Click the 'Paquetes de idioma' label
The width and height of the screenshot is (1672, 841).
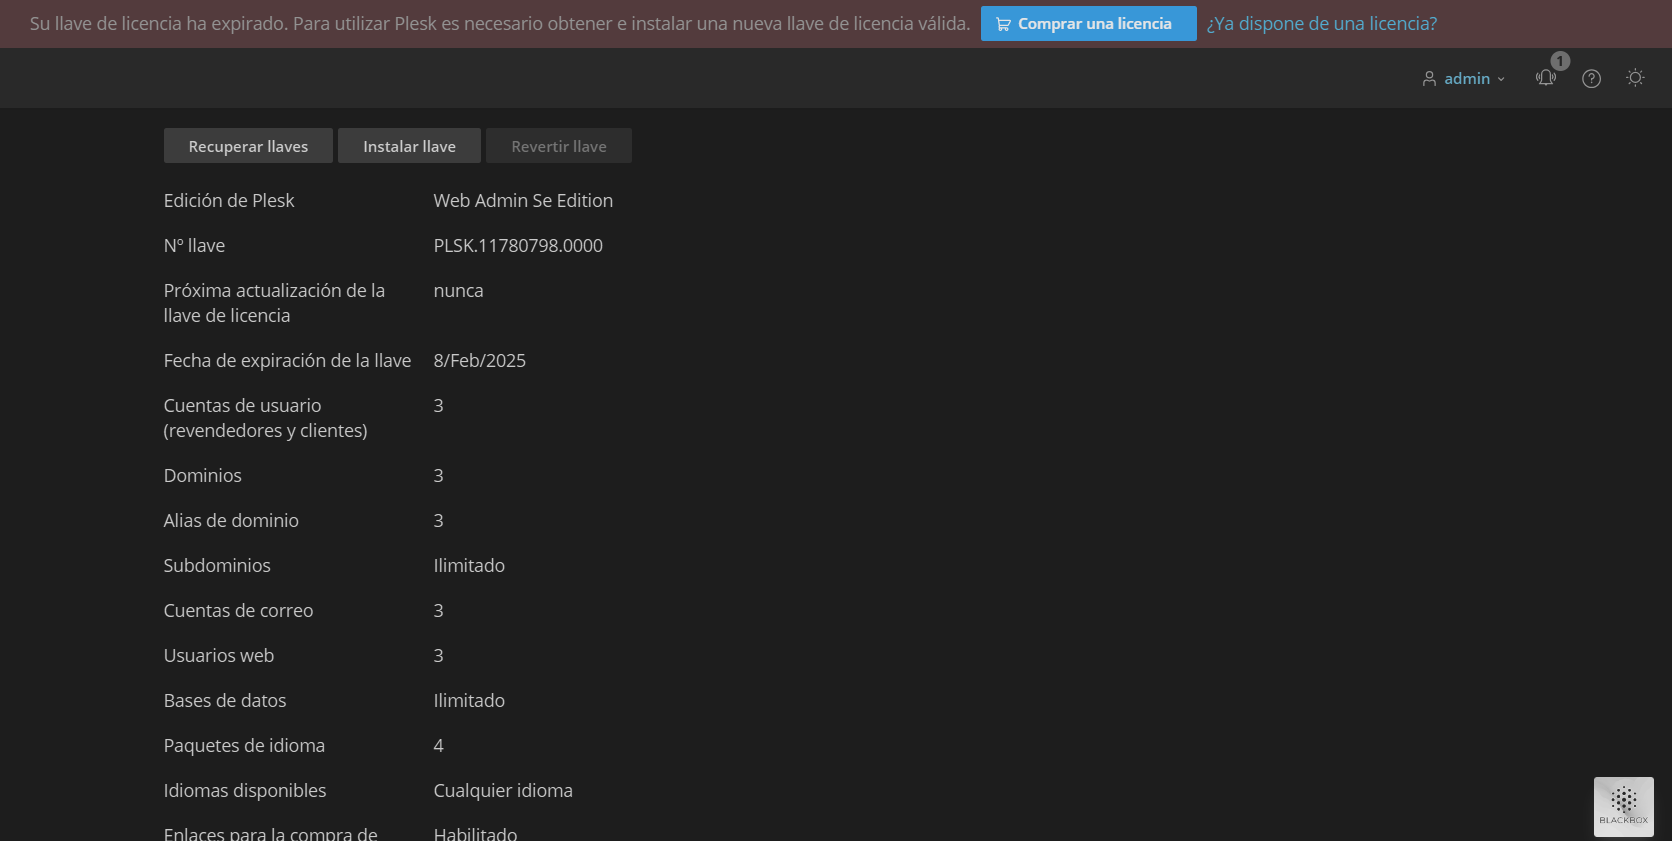[244, 745]
